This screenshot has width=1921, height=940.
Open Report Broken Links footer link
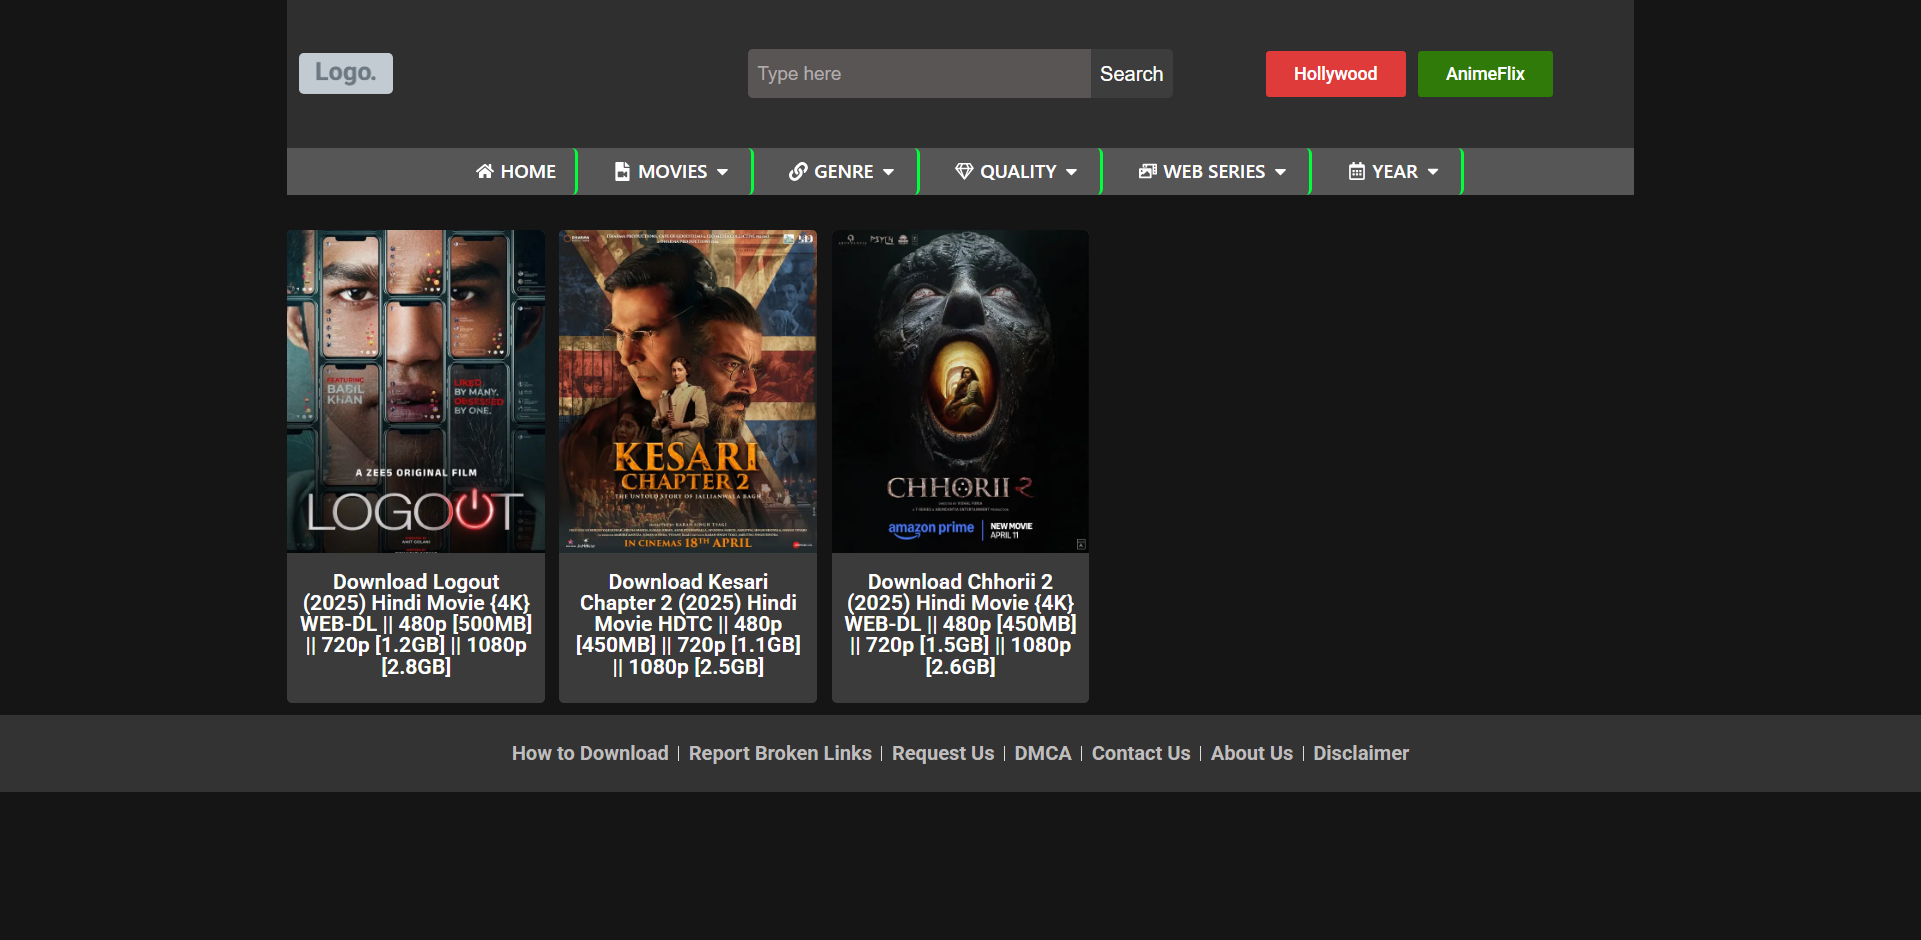[780, 753]
